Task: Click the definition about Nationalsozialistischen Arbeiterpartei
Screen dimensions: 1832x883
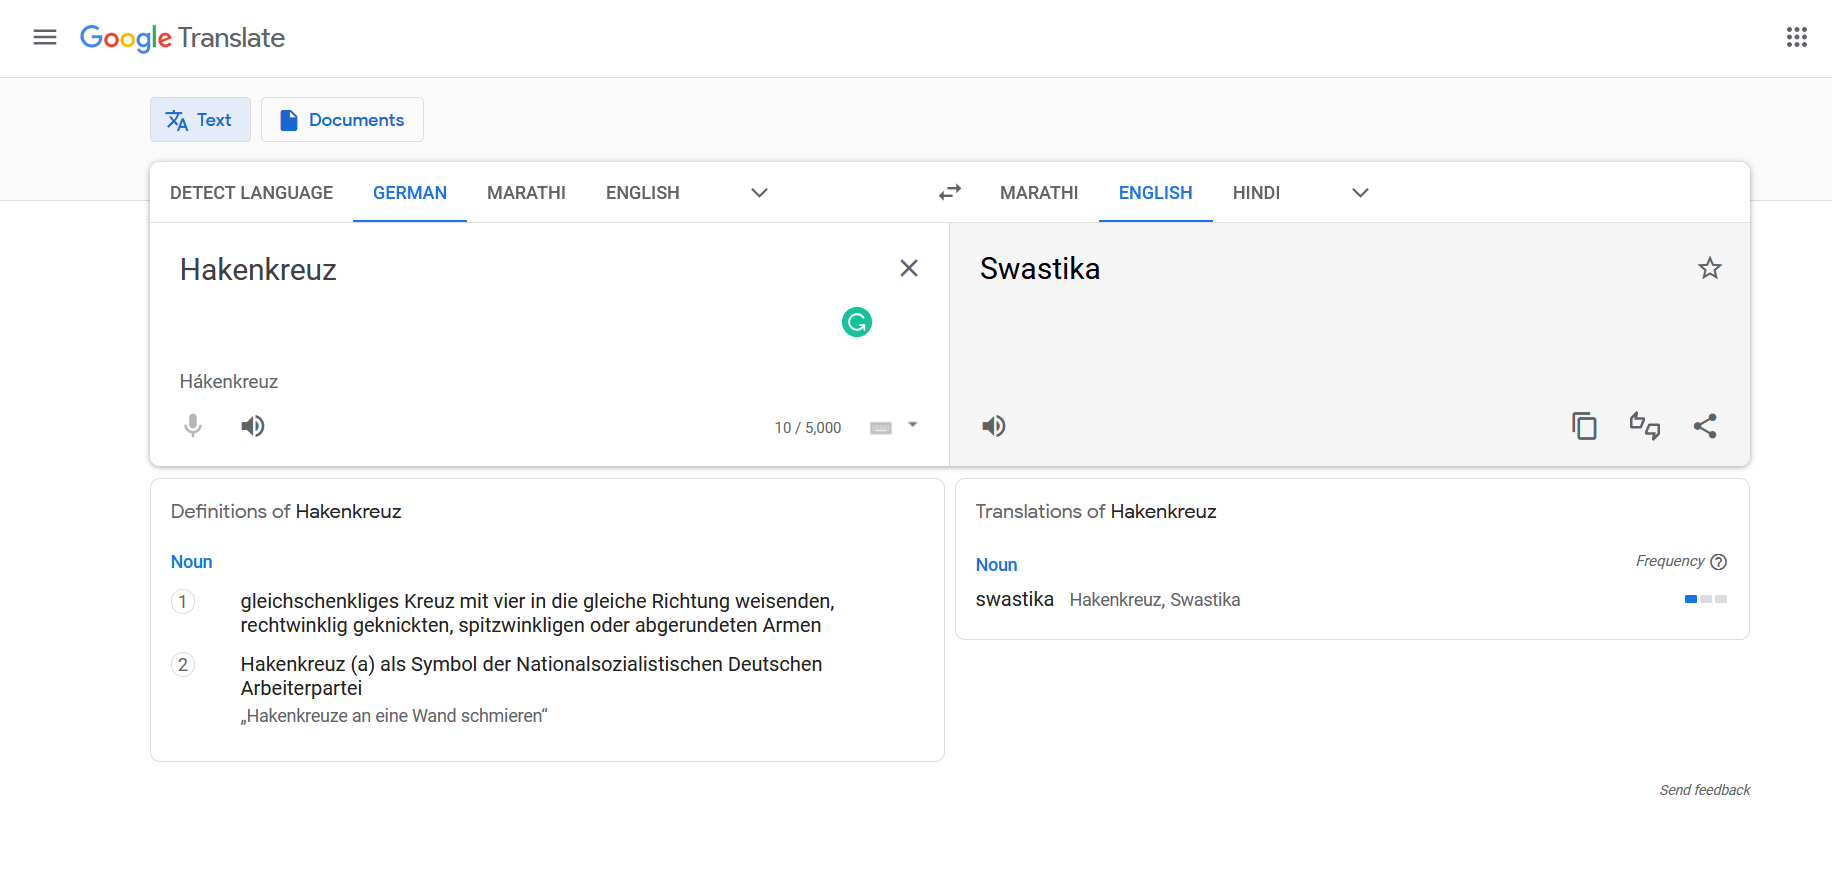Action: (x=532, y=676)
